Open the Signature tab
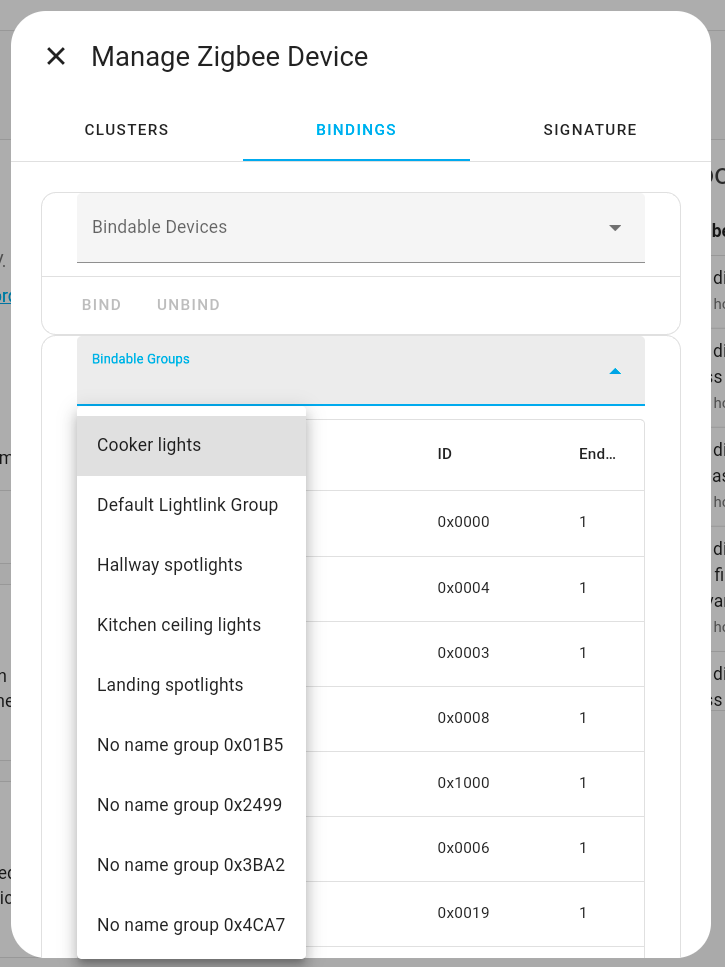Viewport: 725px width, 967px height. click(x=590, y=130)
